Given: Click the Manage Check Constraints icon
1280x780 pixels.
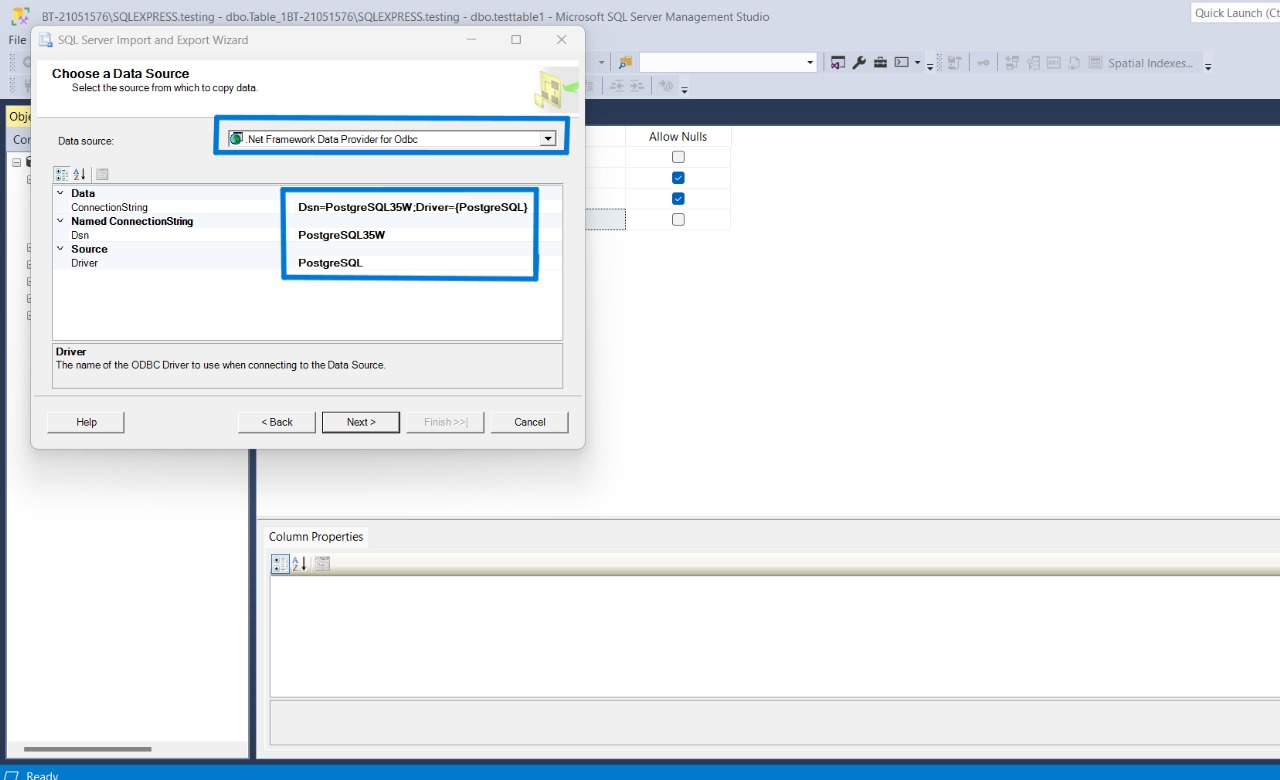Looking at the screenshot, I should (1095, 63).
